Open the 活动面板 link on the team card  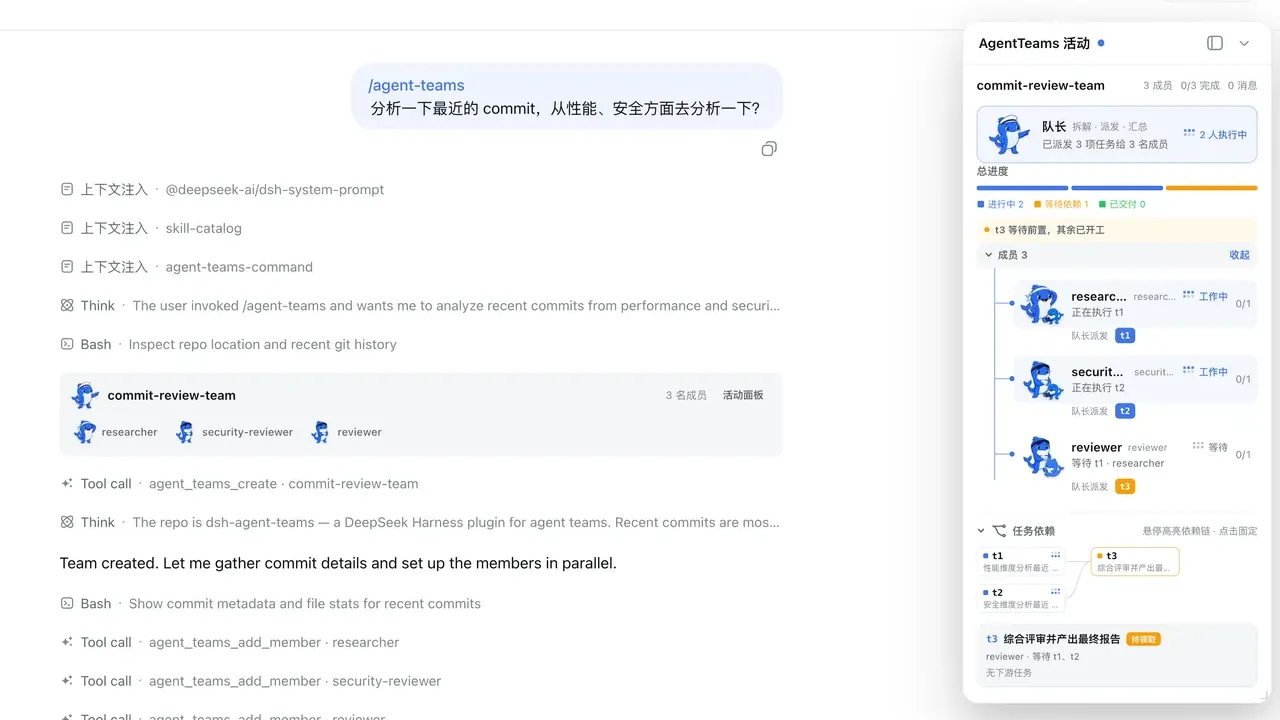[743, 395]
